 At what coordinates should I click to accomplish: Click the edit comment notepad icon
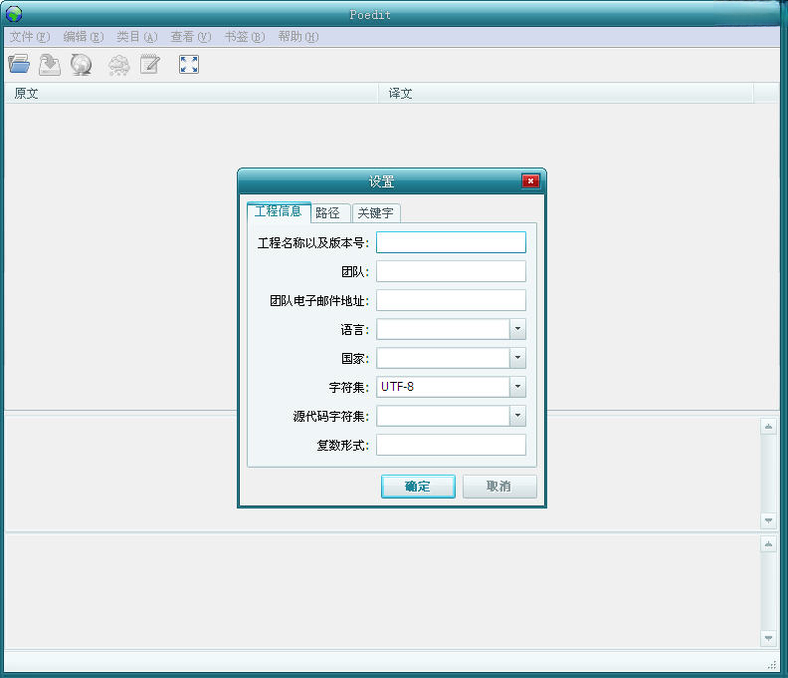150,64
